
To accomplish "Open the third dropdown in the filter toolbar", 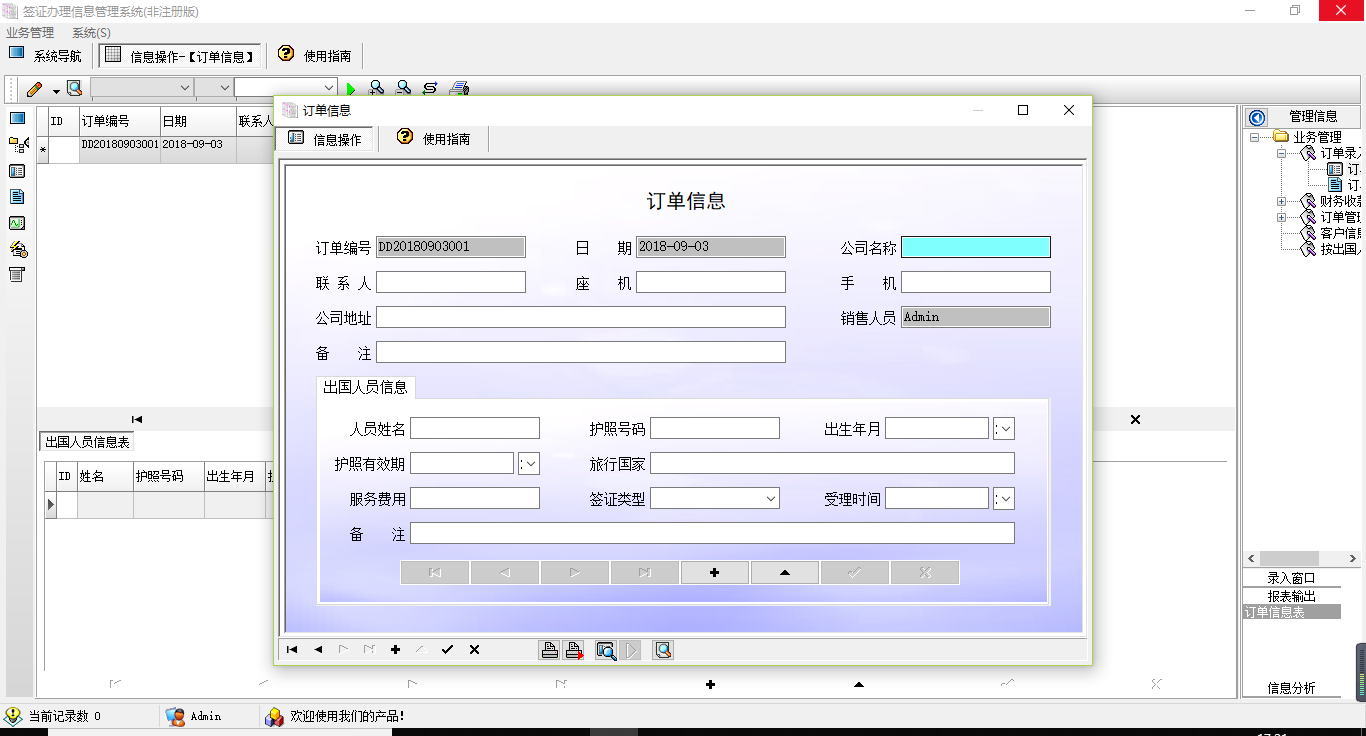I will [328, 88].
